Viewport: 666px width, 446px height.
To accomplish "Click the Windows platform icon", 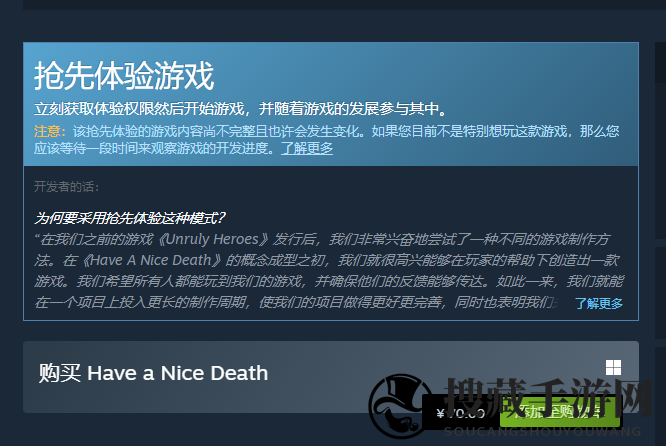I will tap(613, 367).
